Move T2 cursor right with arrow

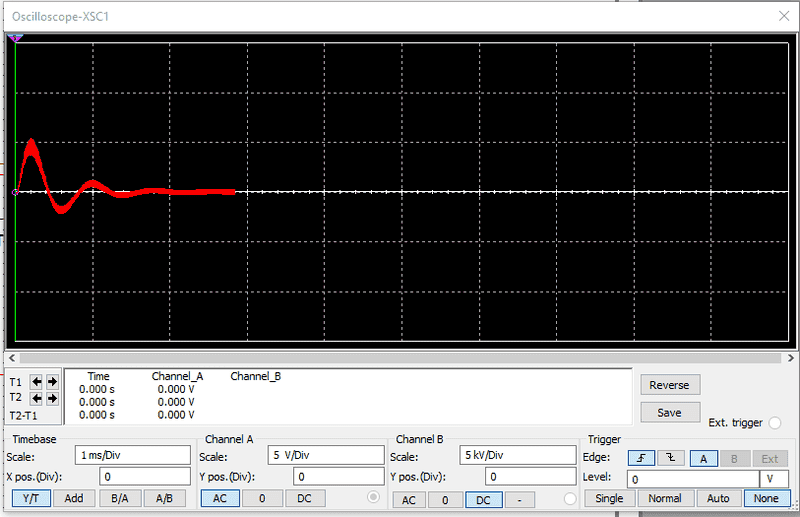(51, 398)
